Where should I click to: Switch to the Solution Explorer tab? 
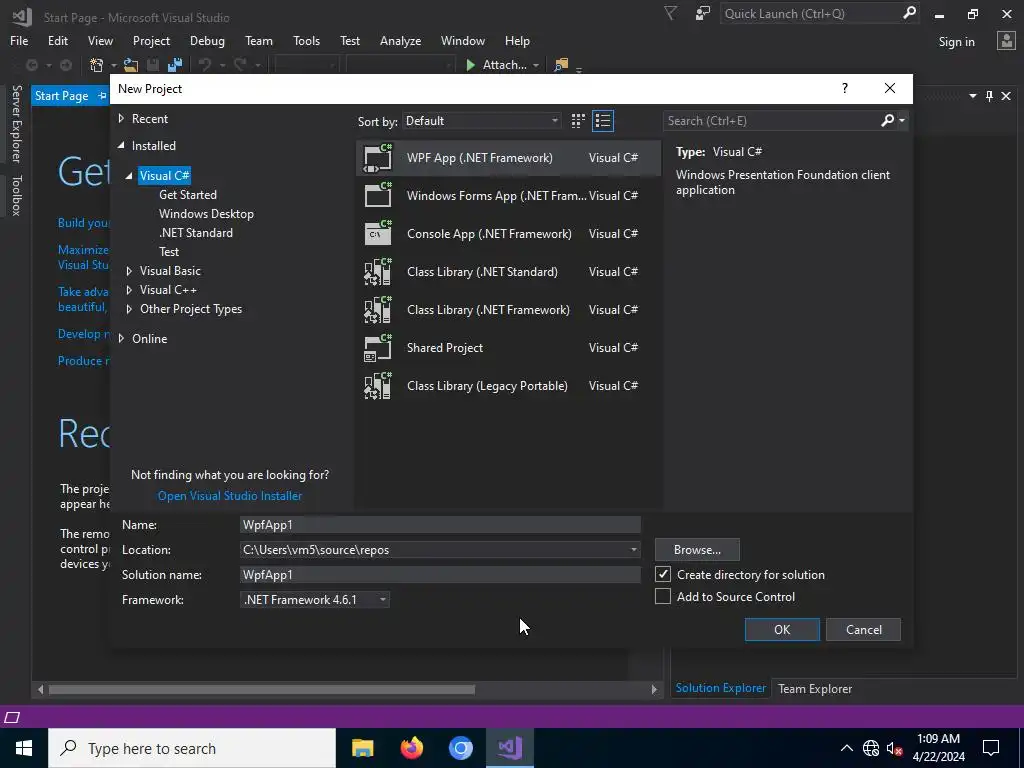point(720,688)
